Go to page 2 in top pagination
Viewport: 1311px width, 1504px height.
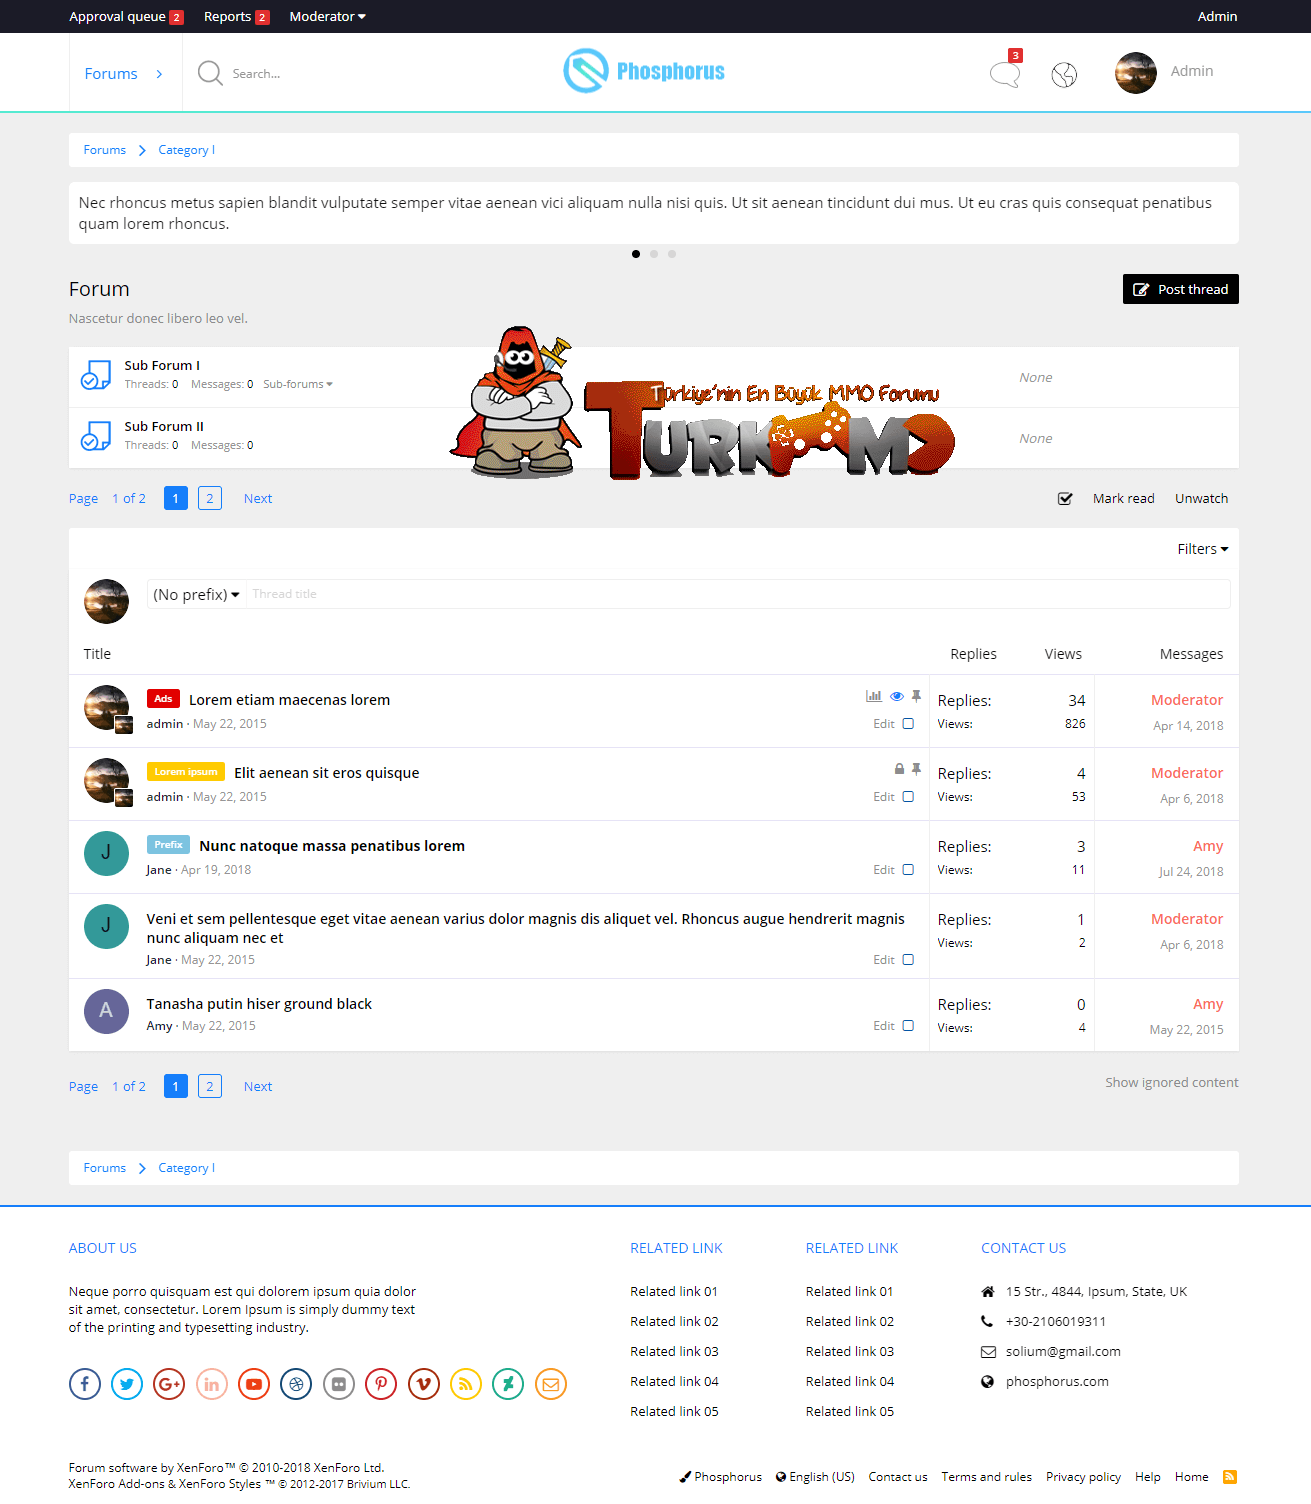pos(210,498)
